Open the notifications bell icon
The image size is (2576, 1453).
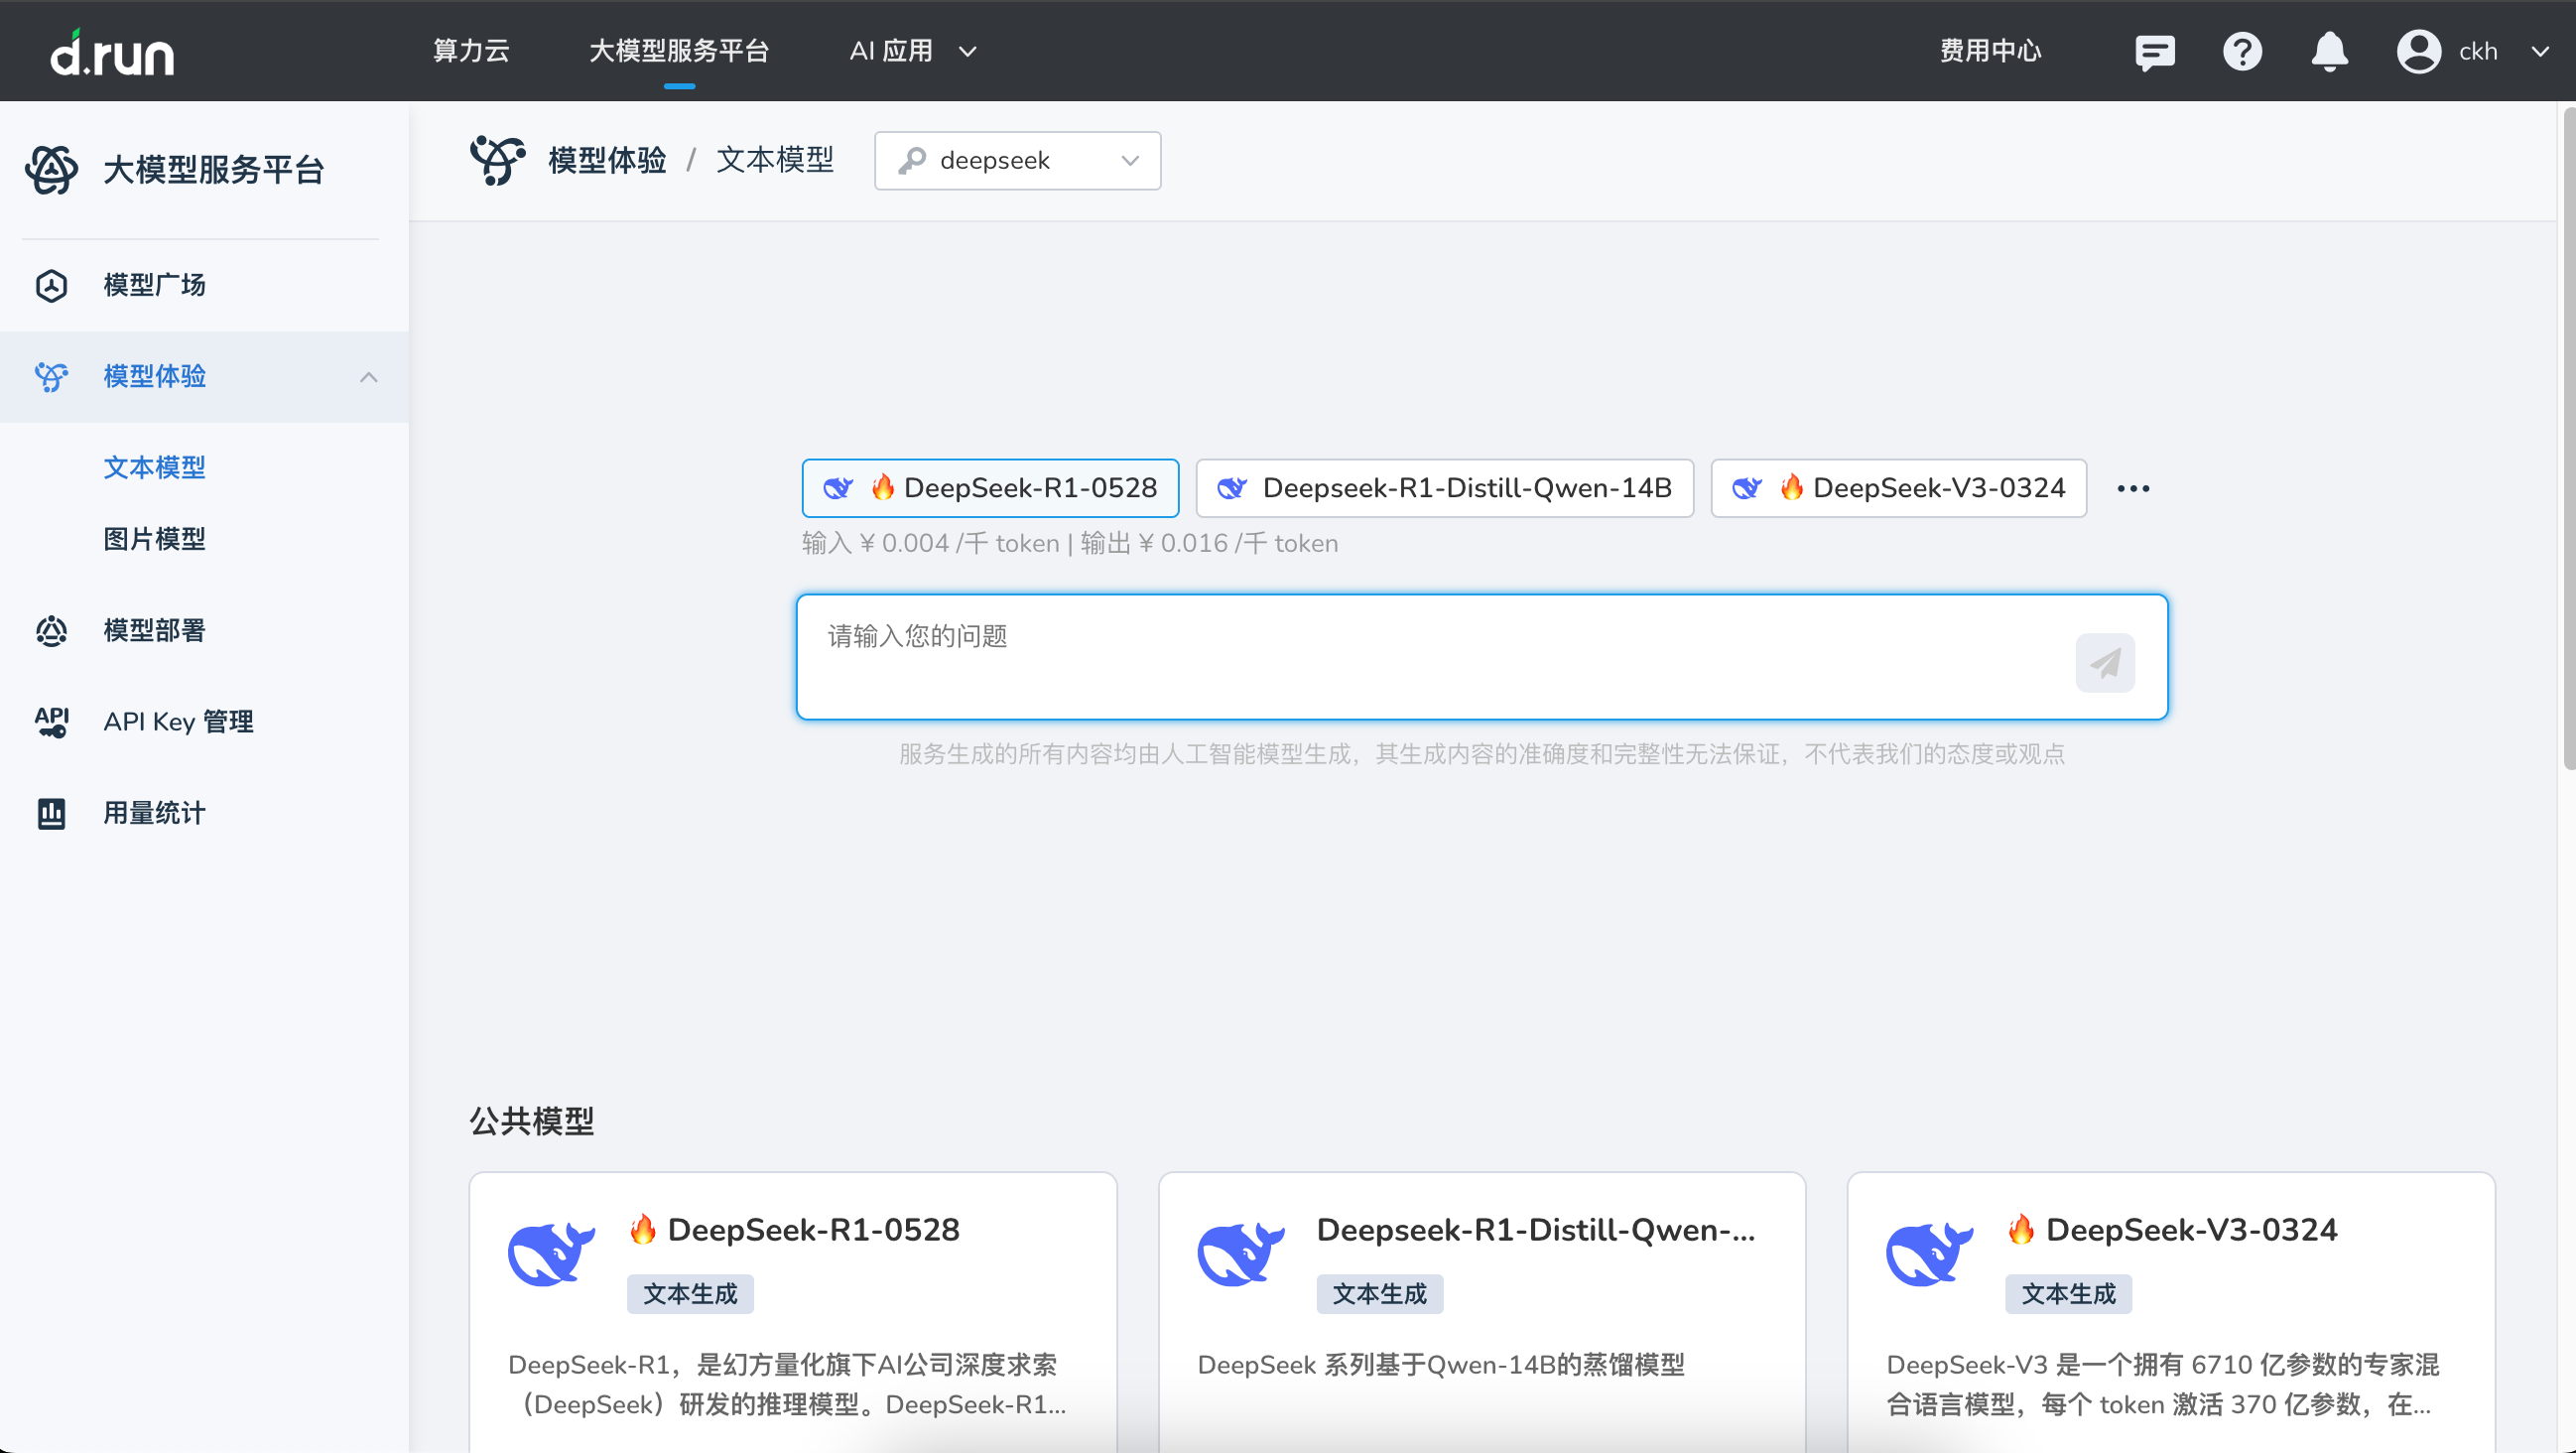[2329, 51]
